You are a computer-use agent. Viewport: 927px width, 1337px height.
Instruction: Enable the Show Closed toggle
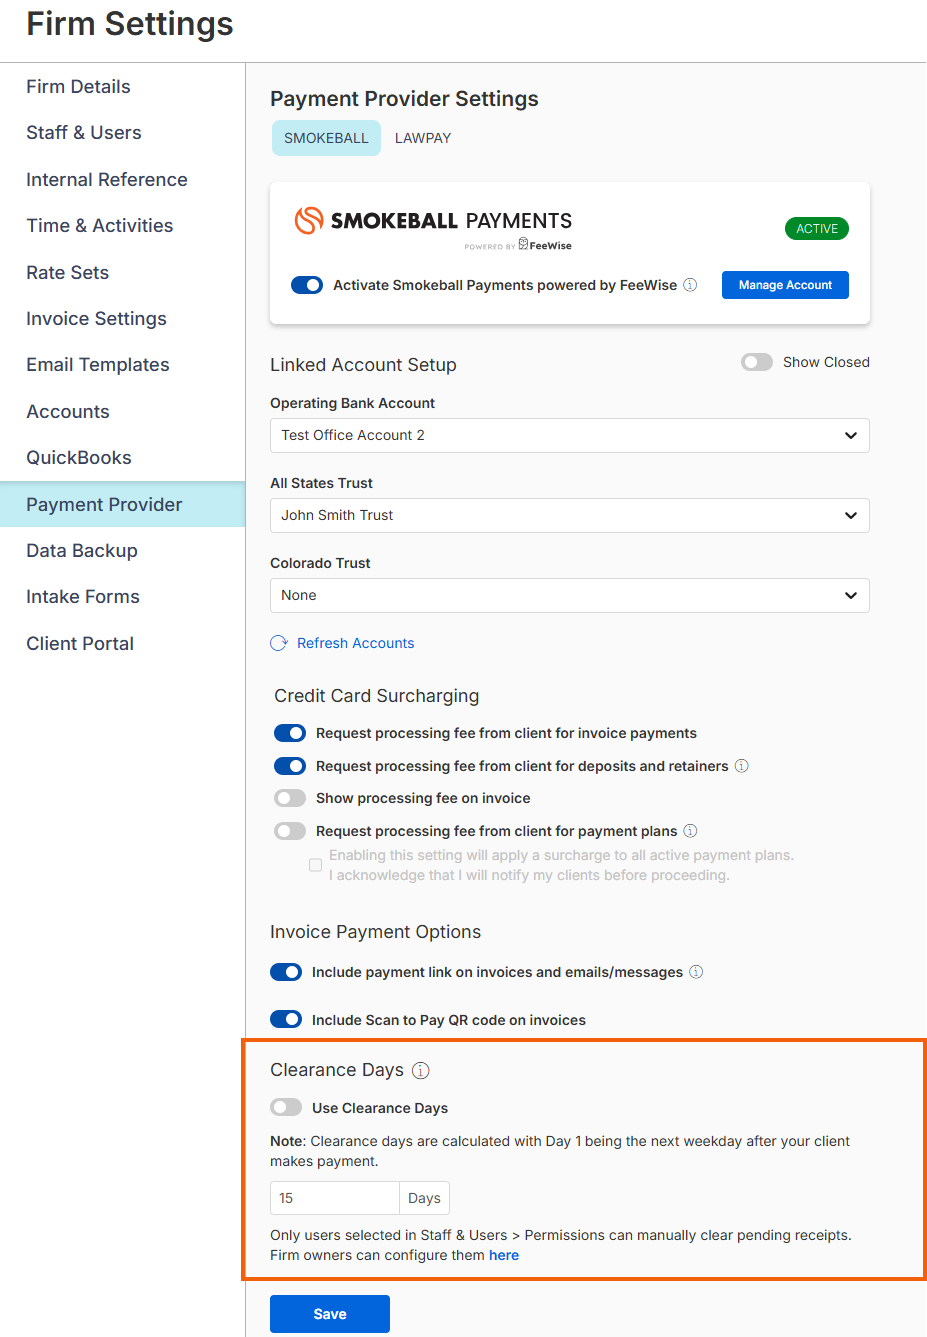click(757, 362)
